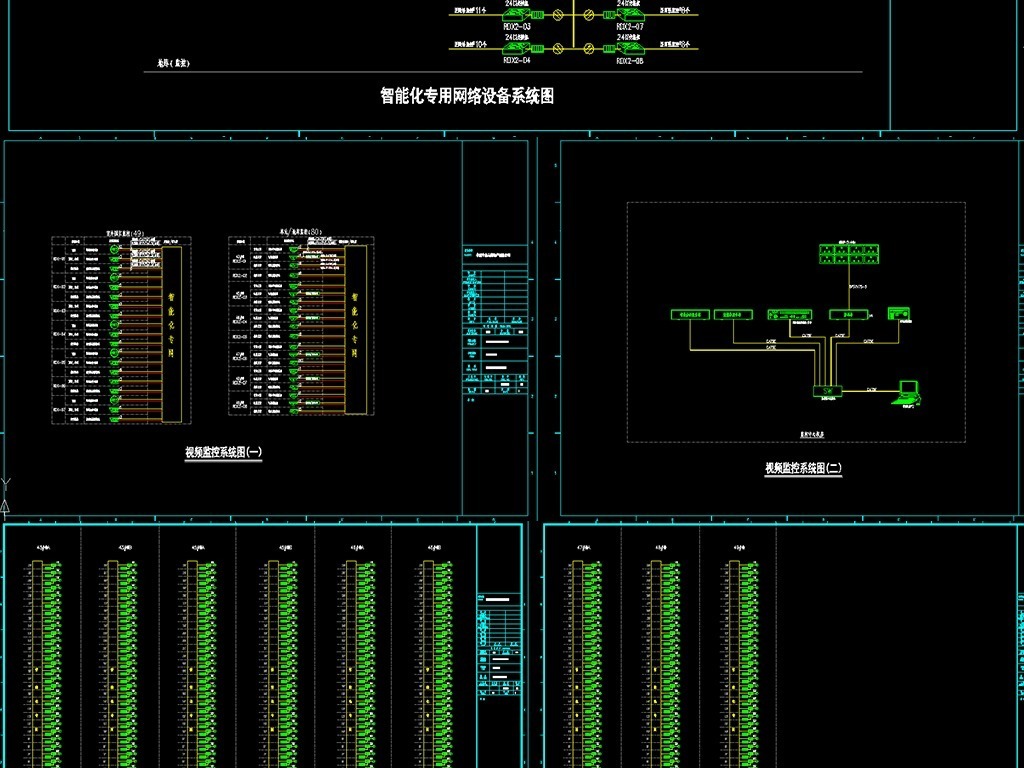Click the central network switch symbol
1024x768 pixels.
pyautogui.click(x=827, y=389)
